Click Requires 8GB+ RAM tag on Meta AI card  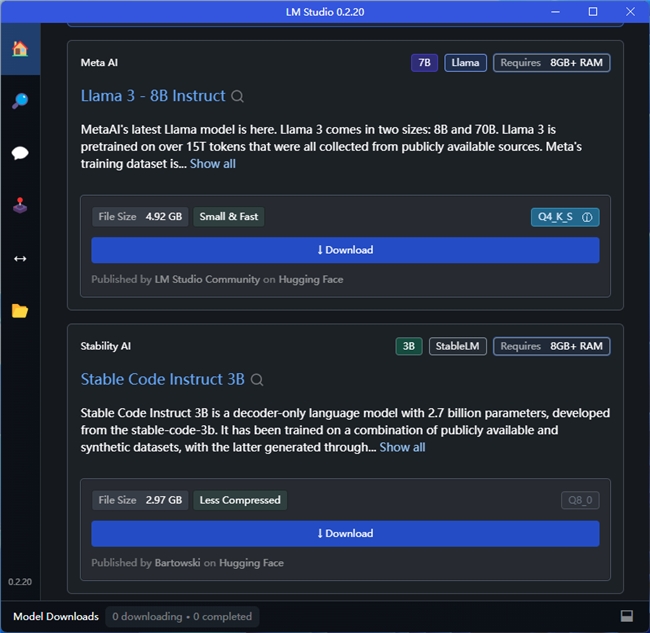pyautogui.click(x=551, y=63)
